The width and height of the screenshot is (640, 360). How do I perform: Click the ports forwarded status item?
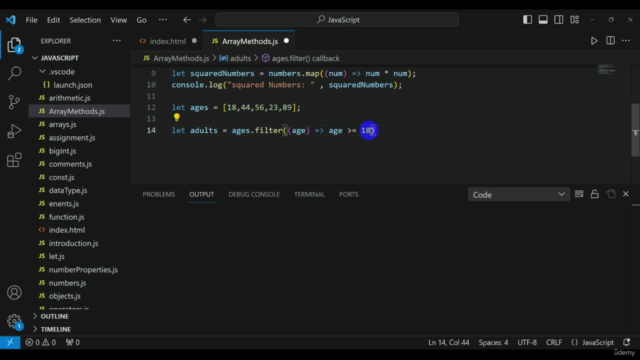click(x=73, y=342)
